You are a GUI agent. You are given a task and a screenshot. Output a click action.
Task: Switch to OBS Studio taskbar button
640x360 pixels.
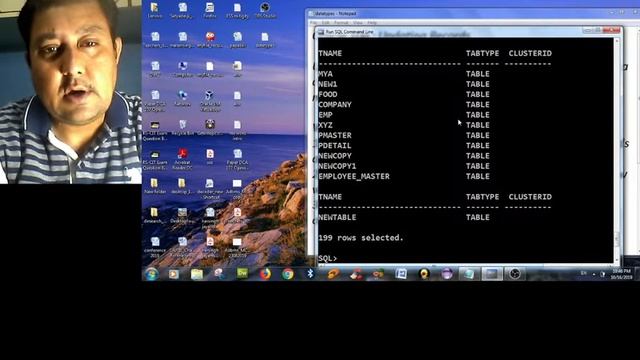[514, 274]
